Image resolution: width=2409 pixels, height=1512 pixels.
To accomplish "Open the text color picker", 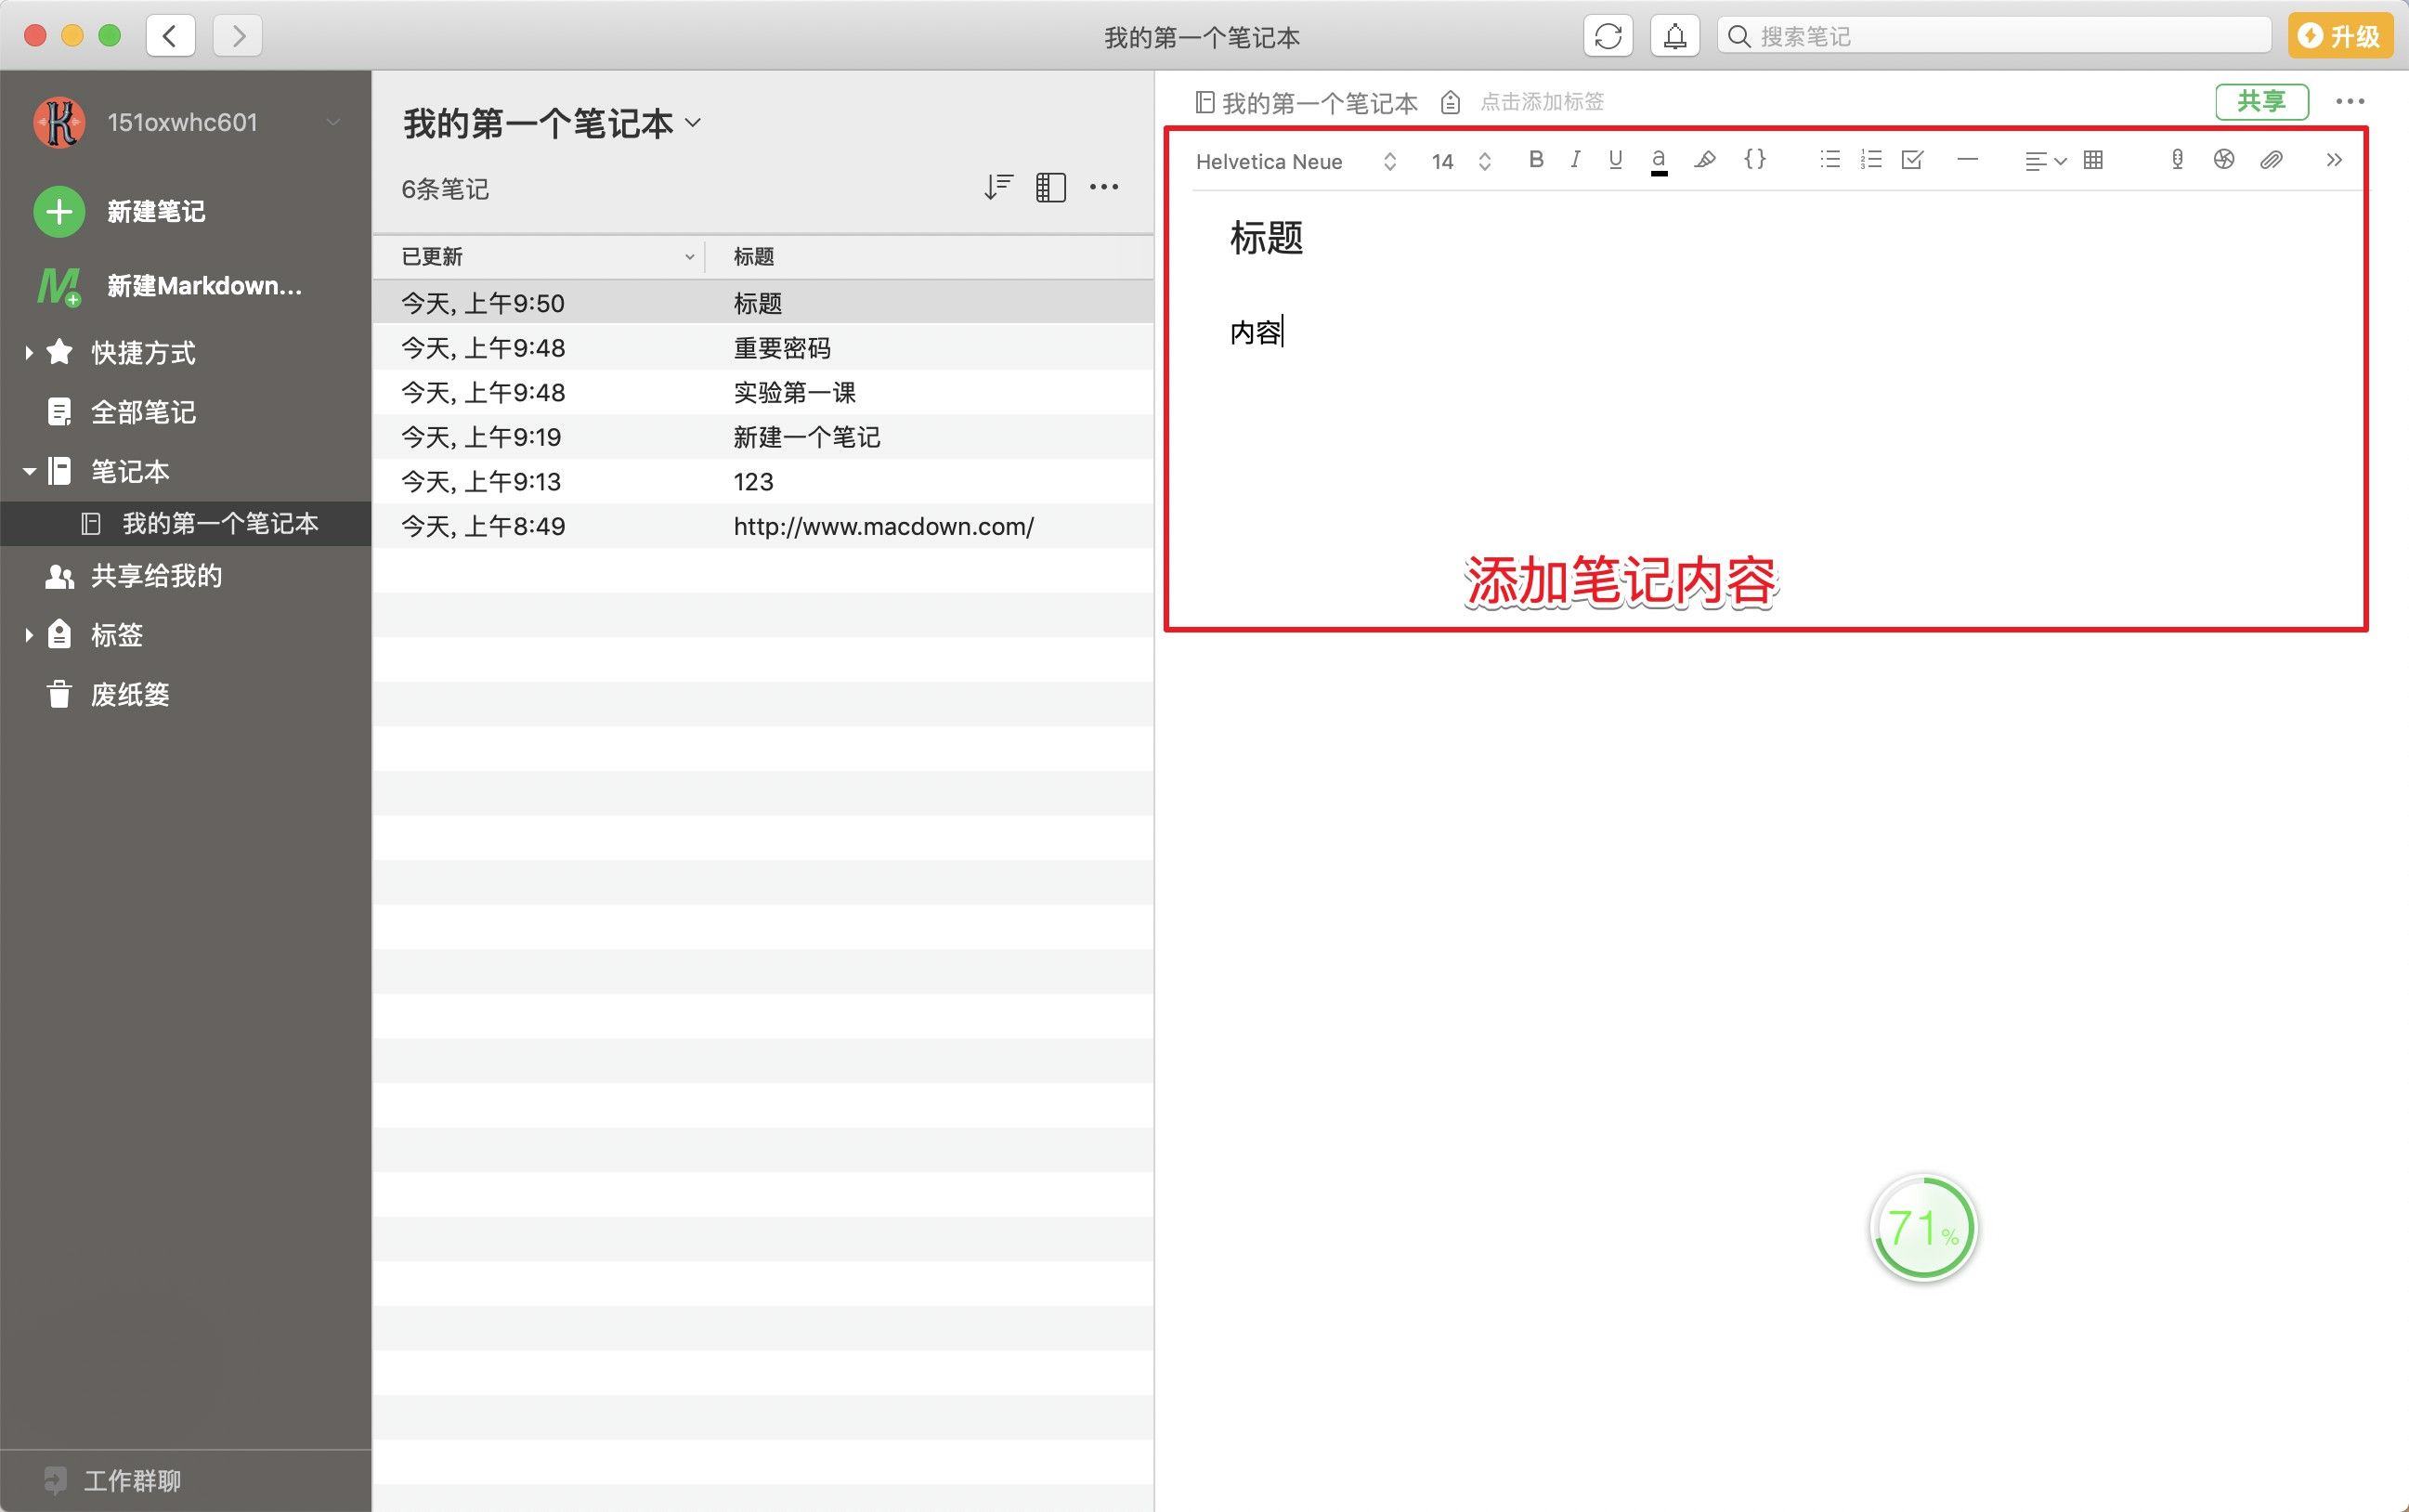I will (1658, 160).
